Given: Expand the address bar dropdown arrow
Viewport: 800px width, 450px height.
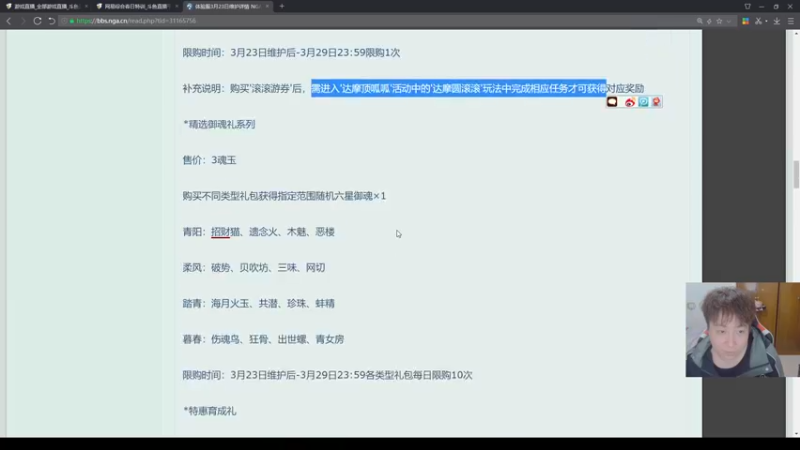Looking at the screenshot, I should pyautogui.click(x=729, y=21).
